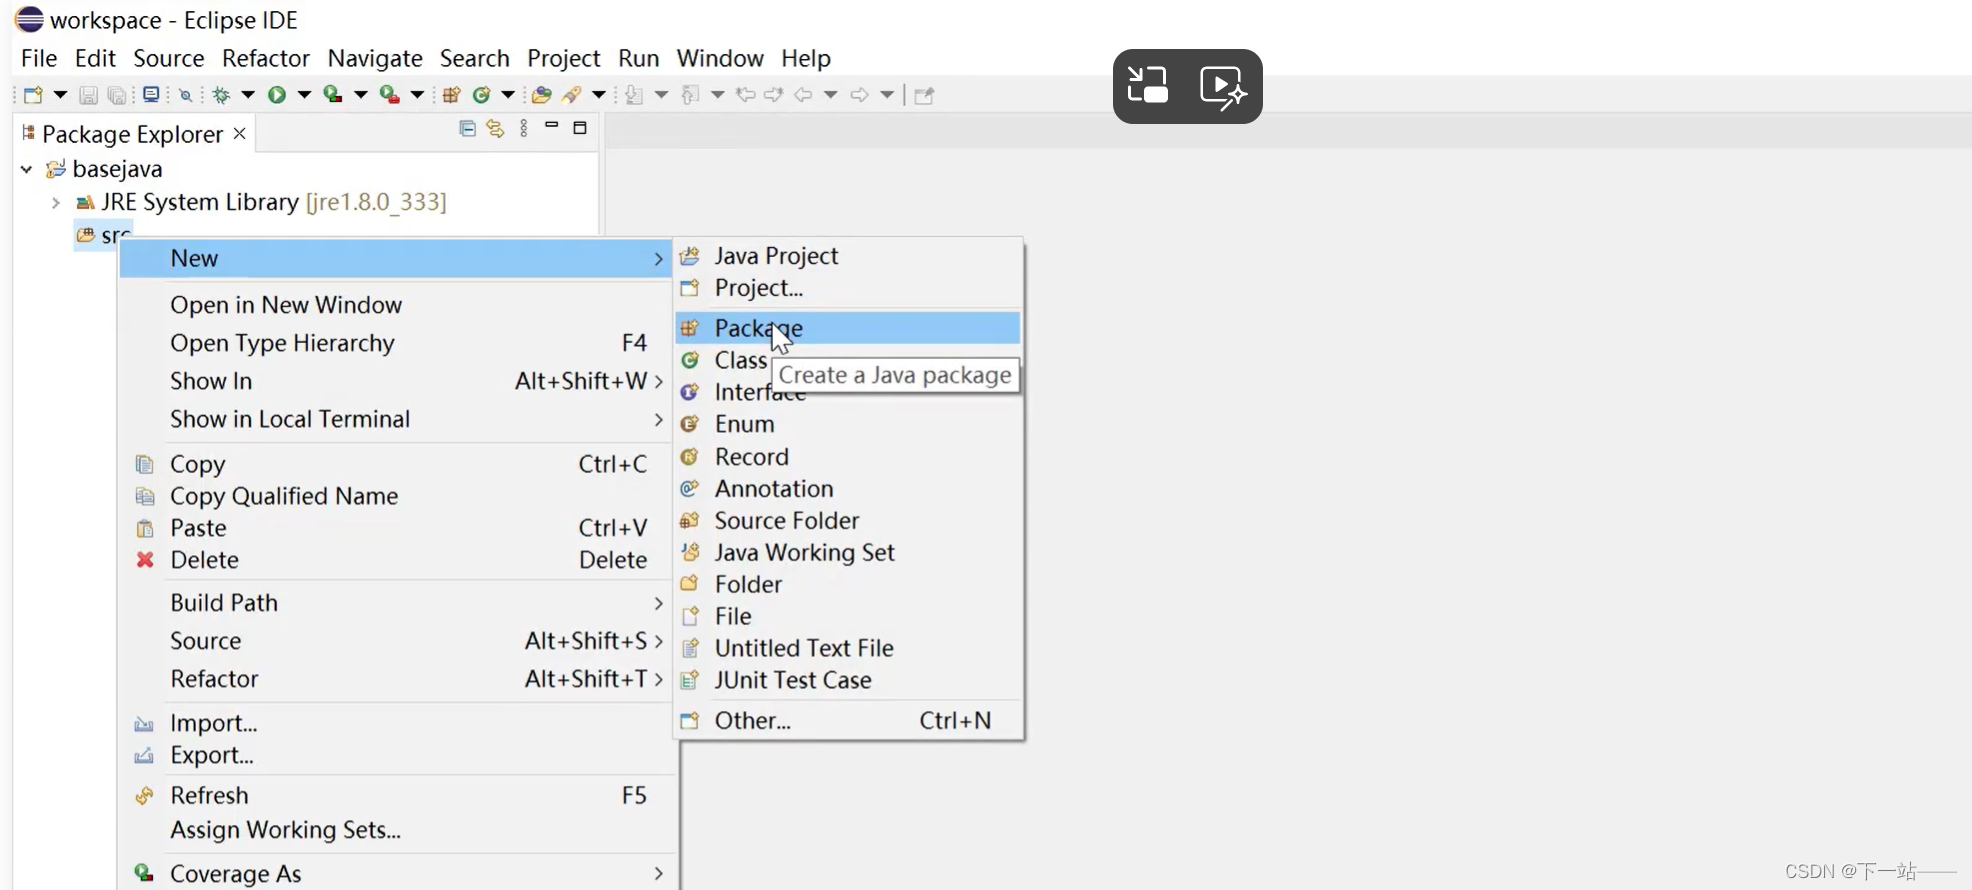The width and height of the screenshot is (1972, 890).
Task: Click Open Type Hierarchy context entry
Action: (396, 343)
